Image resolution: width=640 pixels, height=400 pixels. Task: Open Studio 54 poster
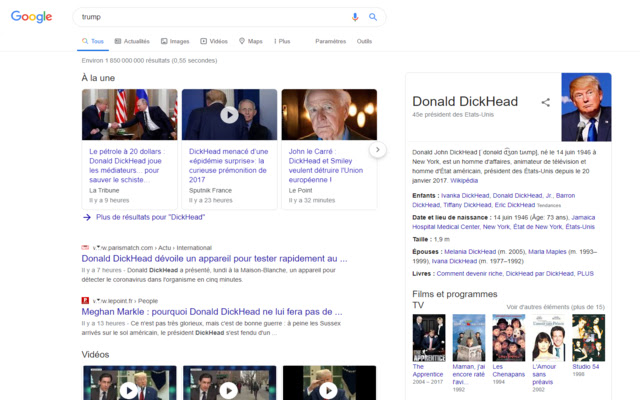click(588, 338)
